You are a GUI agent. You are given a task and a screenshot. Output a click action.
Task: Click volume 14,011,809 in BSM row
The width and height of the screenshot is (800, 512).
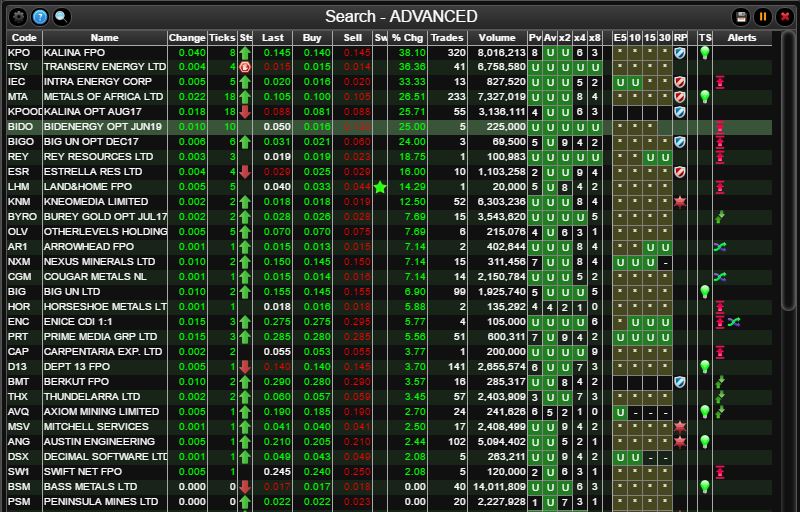499,487
